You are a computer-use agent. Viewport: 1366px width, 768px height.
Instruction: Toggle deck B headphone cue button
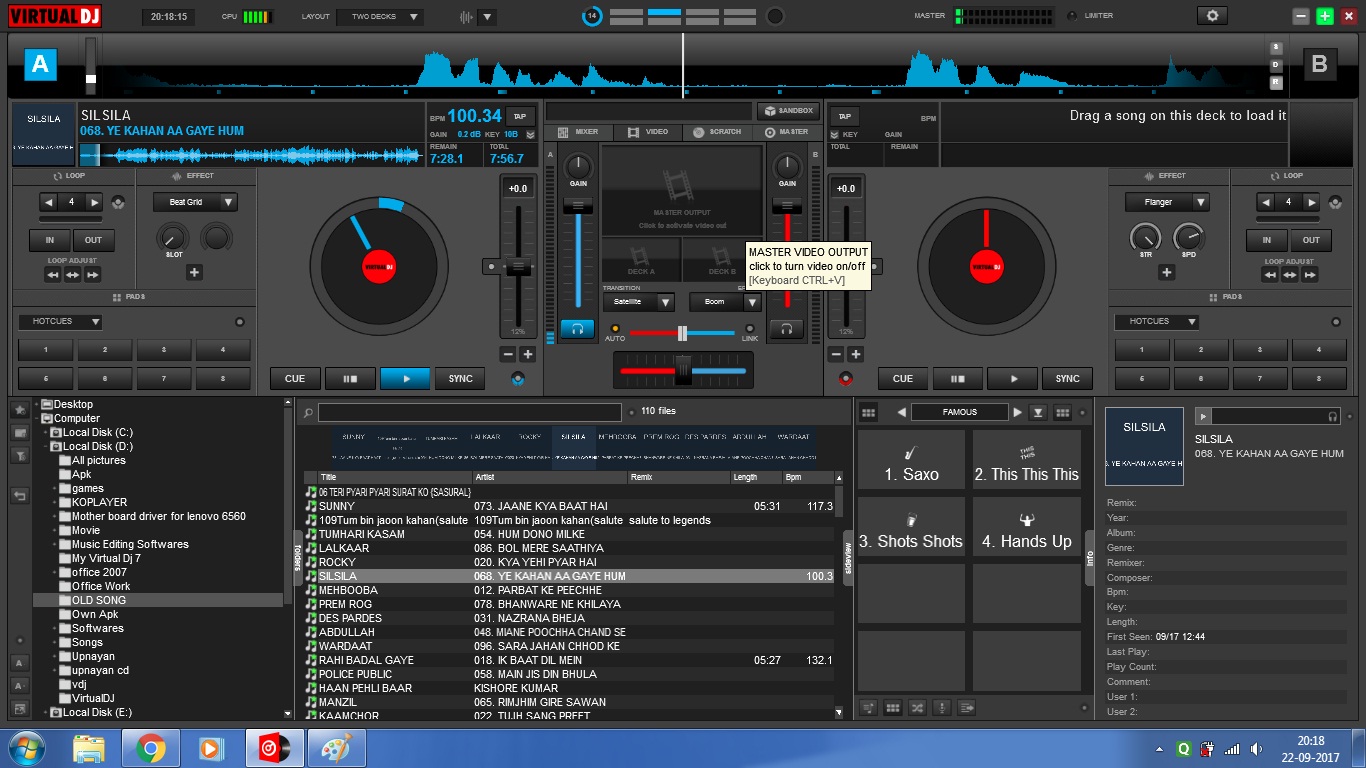click(787, 328)
